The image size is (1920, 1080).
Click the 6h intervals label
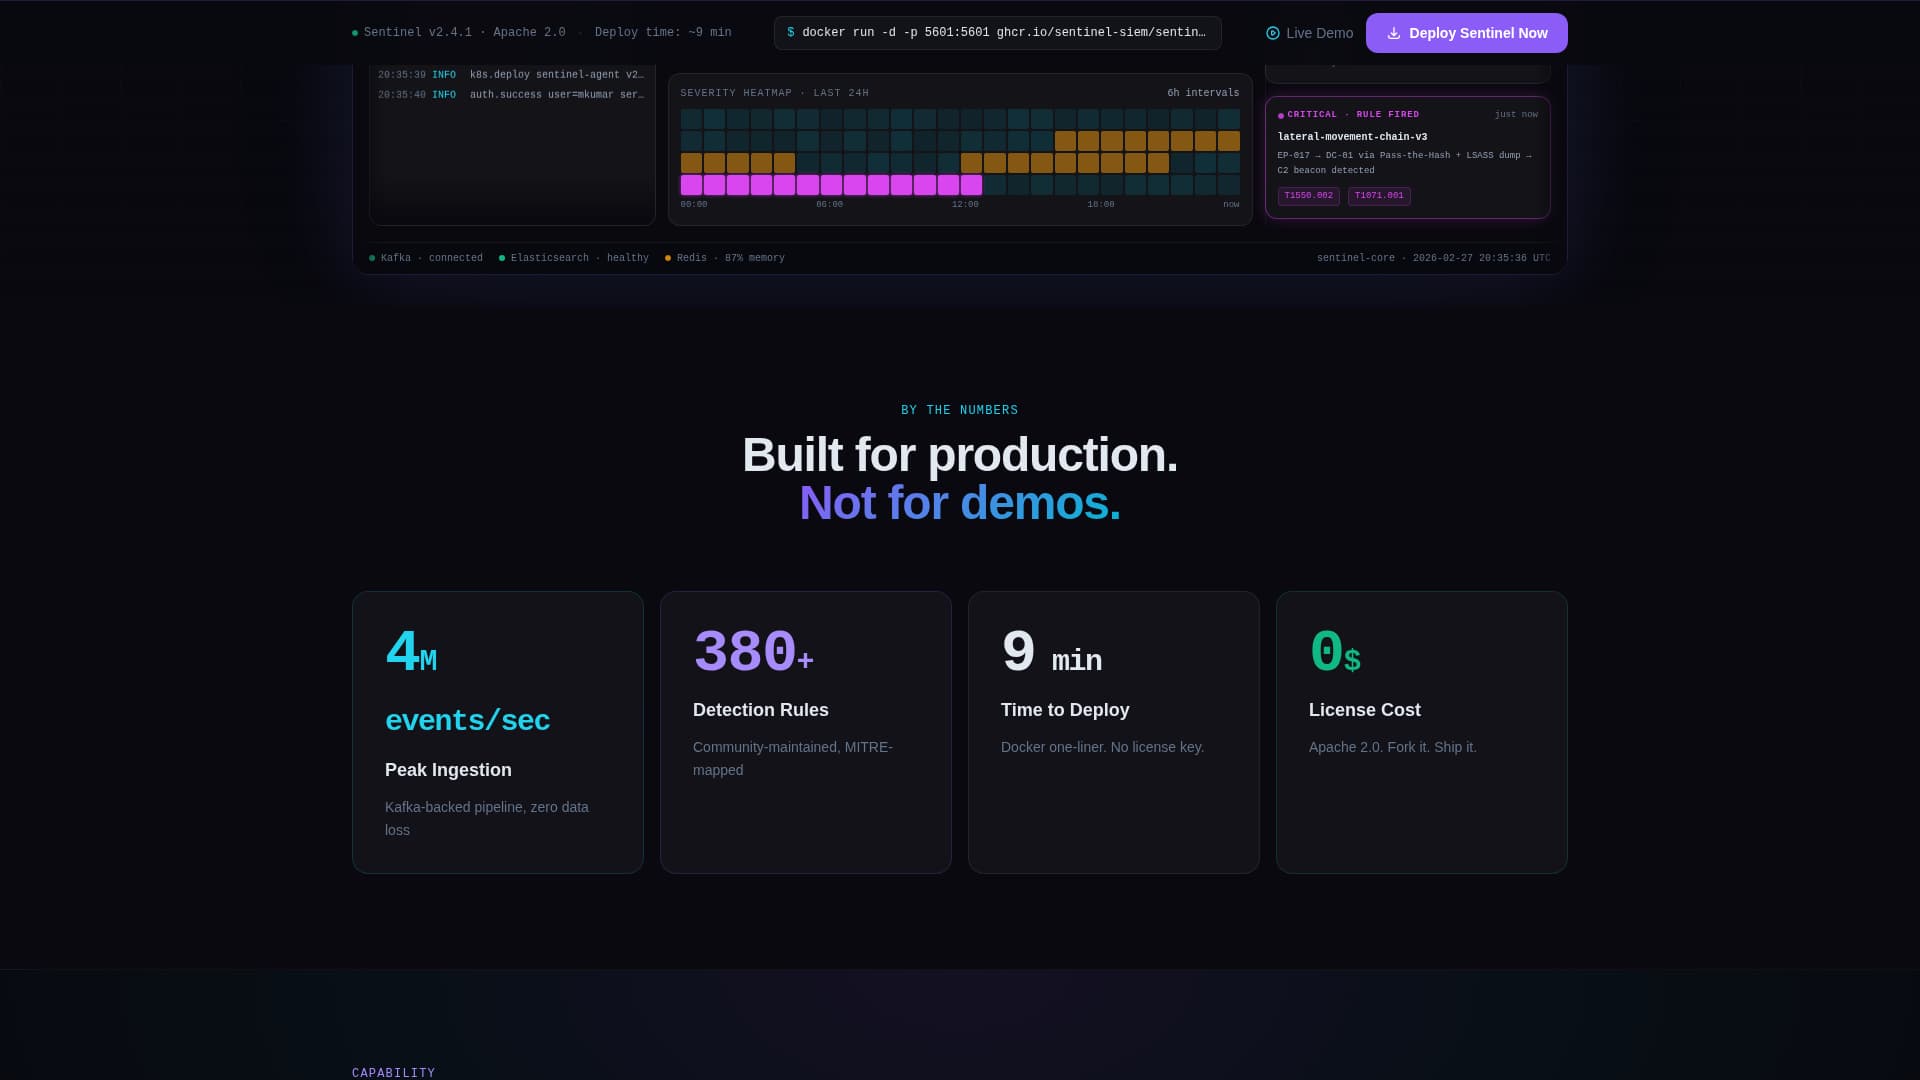coord(1203,93)
